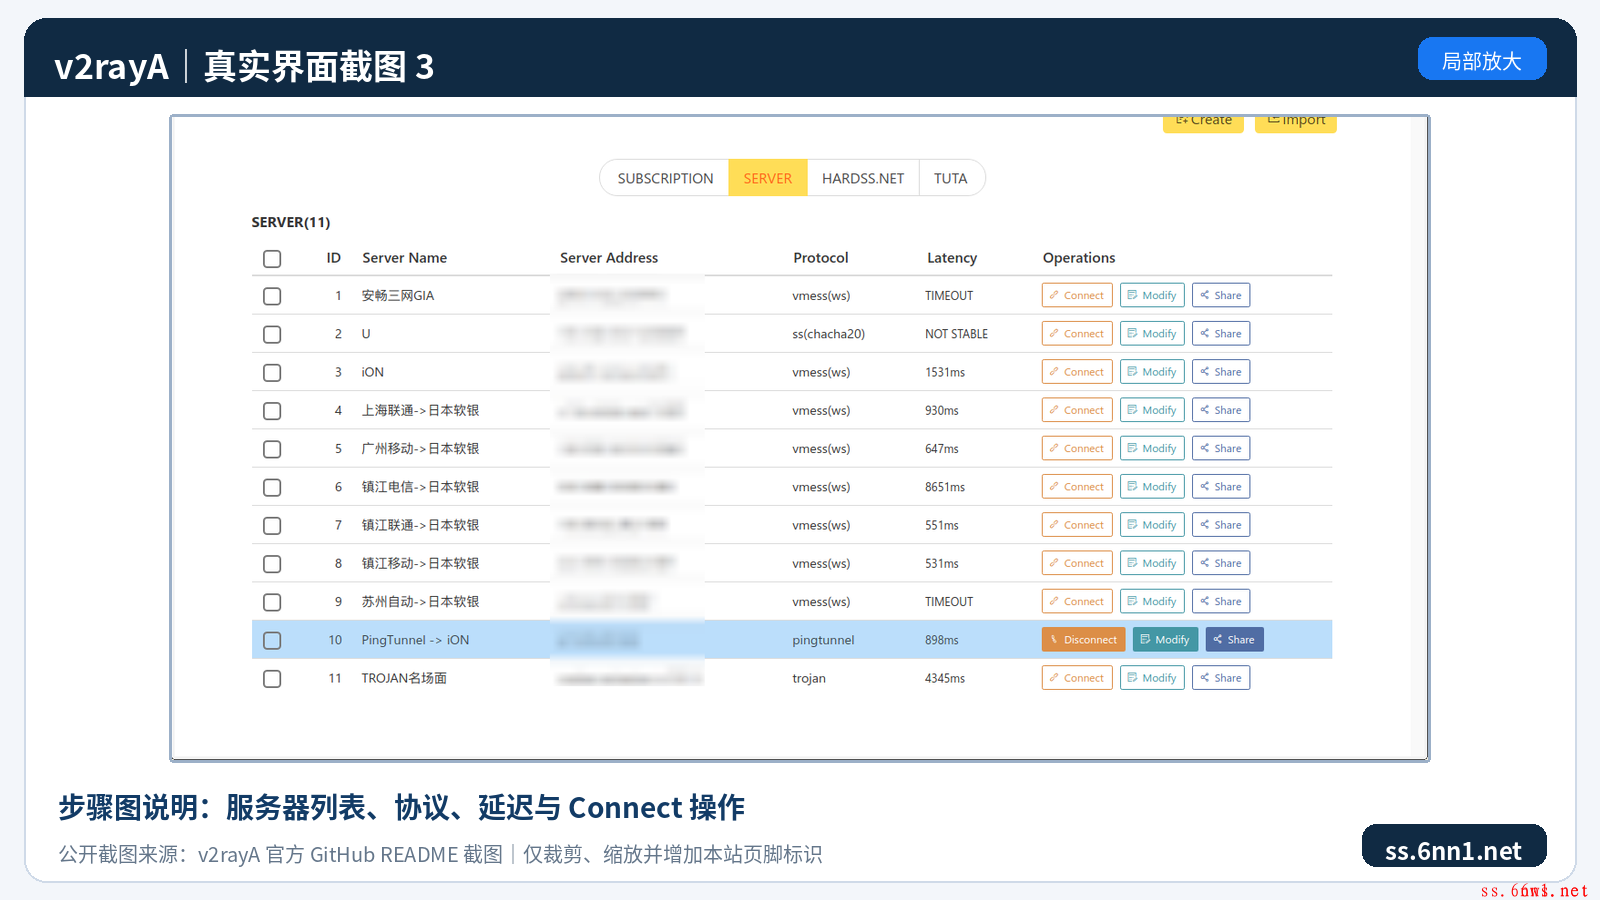Click the Create button

tap(1203, 122)
